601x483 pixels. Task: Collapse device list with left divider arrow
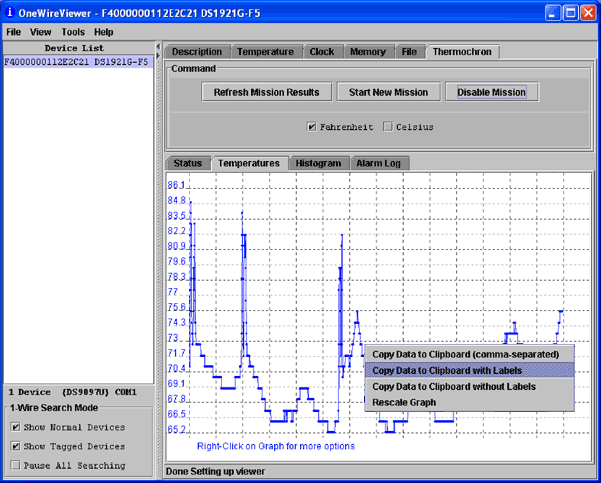160,46
